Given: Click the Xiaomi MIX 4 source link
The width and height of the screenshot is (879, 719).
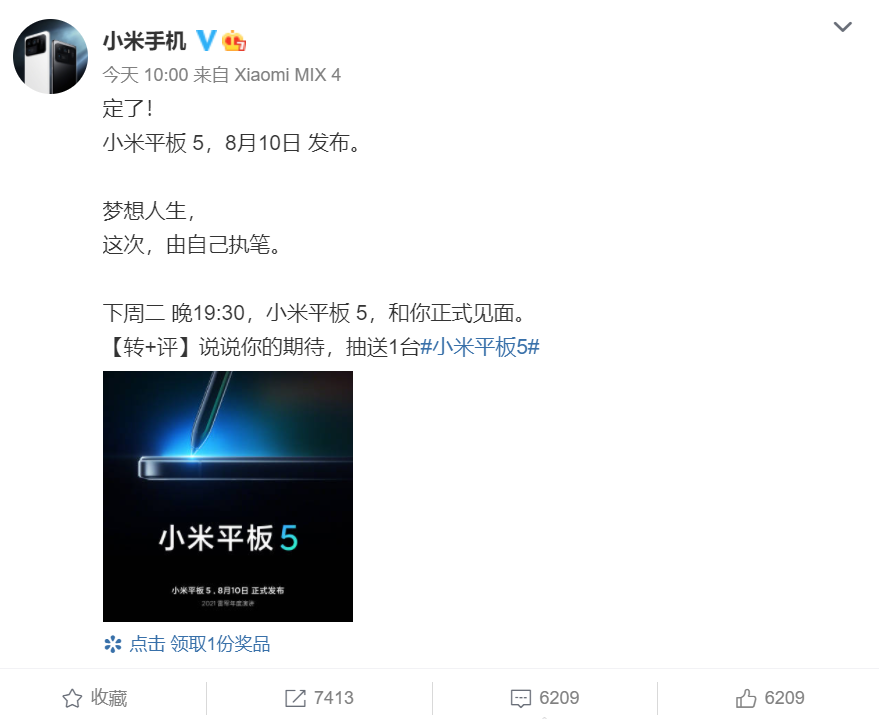Looking at the screenshot, I should pyautogui.click(x=287, y=75).
